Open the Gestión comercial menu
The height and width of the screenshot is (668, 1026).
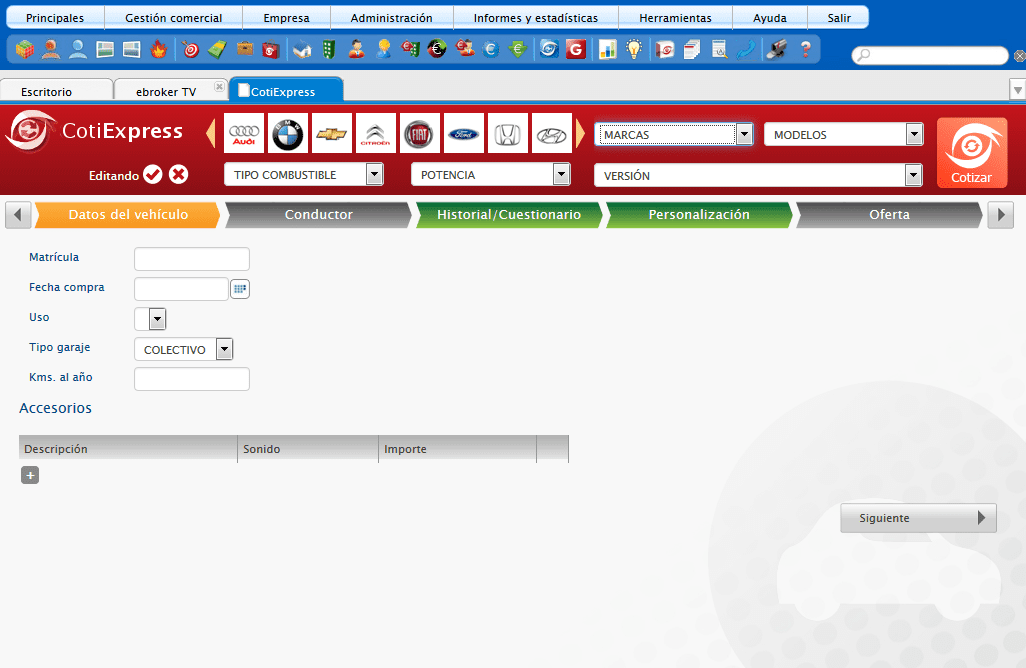(173, 18)
